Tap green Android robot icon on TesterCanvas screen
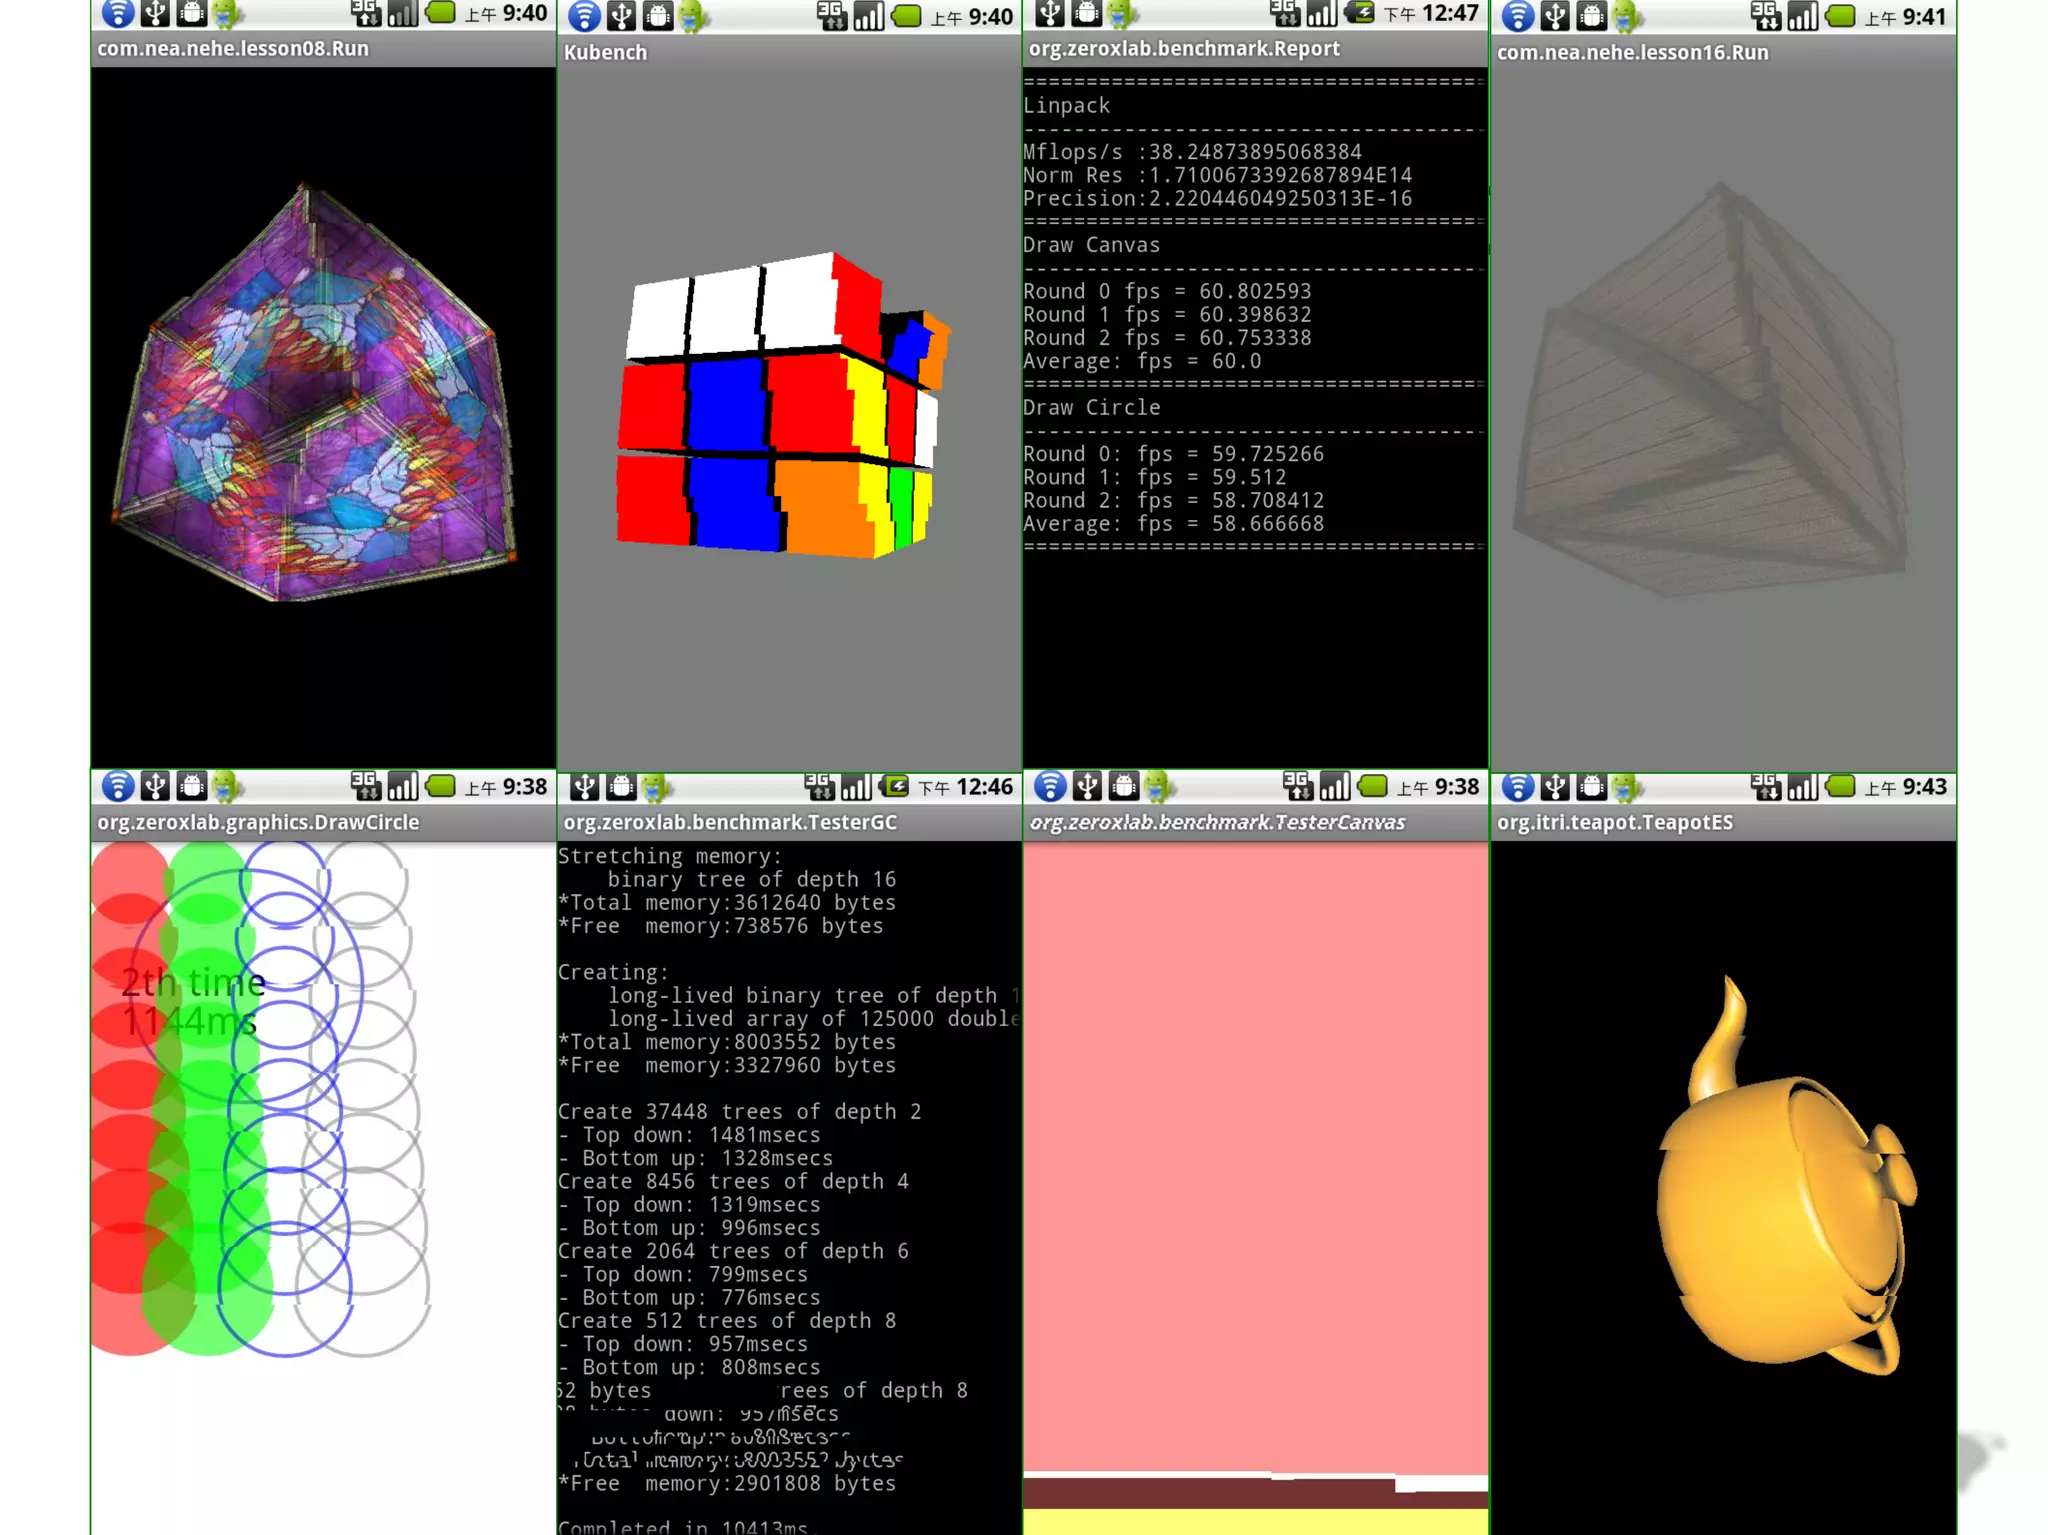Viewport: 2048px width, 1535px height. pos(1159,787)
